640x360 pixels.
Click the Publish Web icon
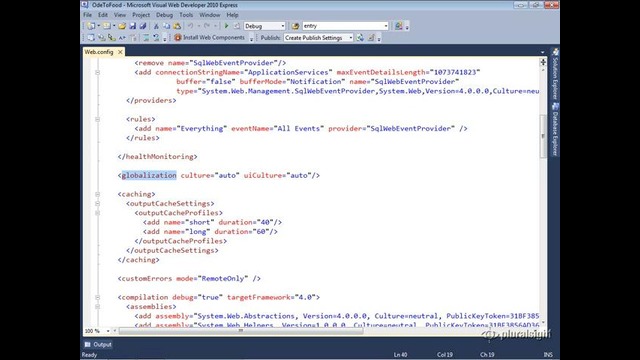(360, 38)
